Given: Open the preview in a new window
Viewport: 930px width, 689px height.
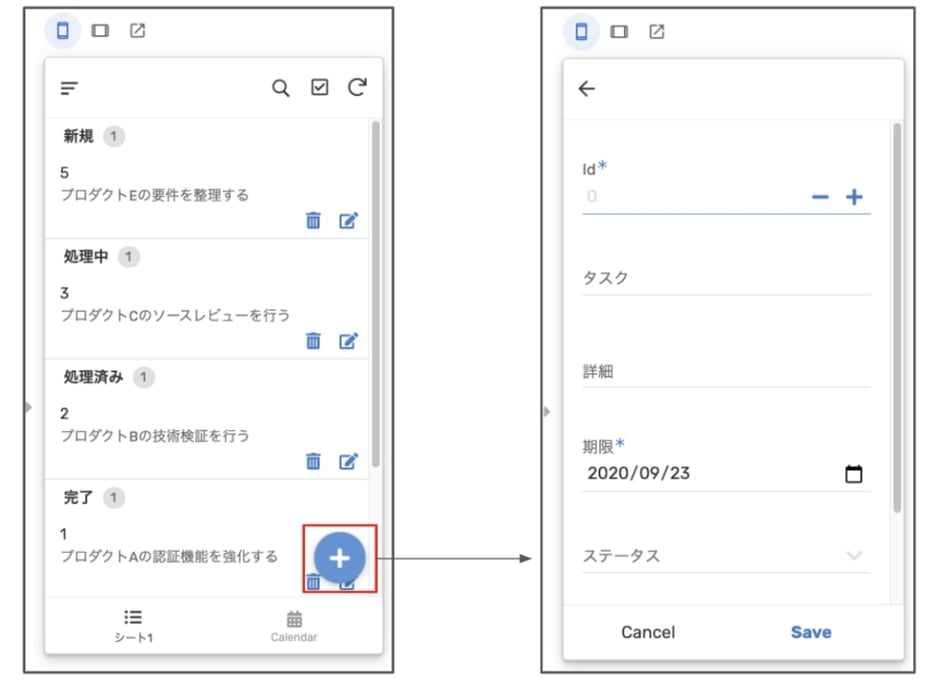Looking at the screenshot, I should [x=135, y=31].
